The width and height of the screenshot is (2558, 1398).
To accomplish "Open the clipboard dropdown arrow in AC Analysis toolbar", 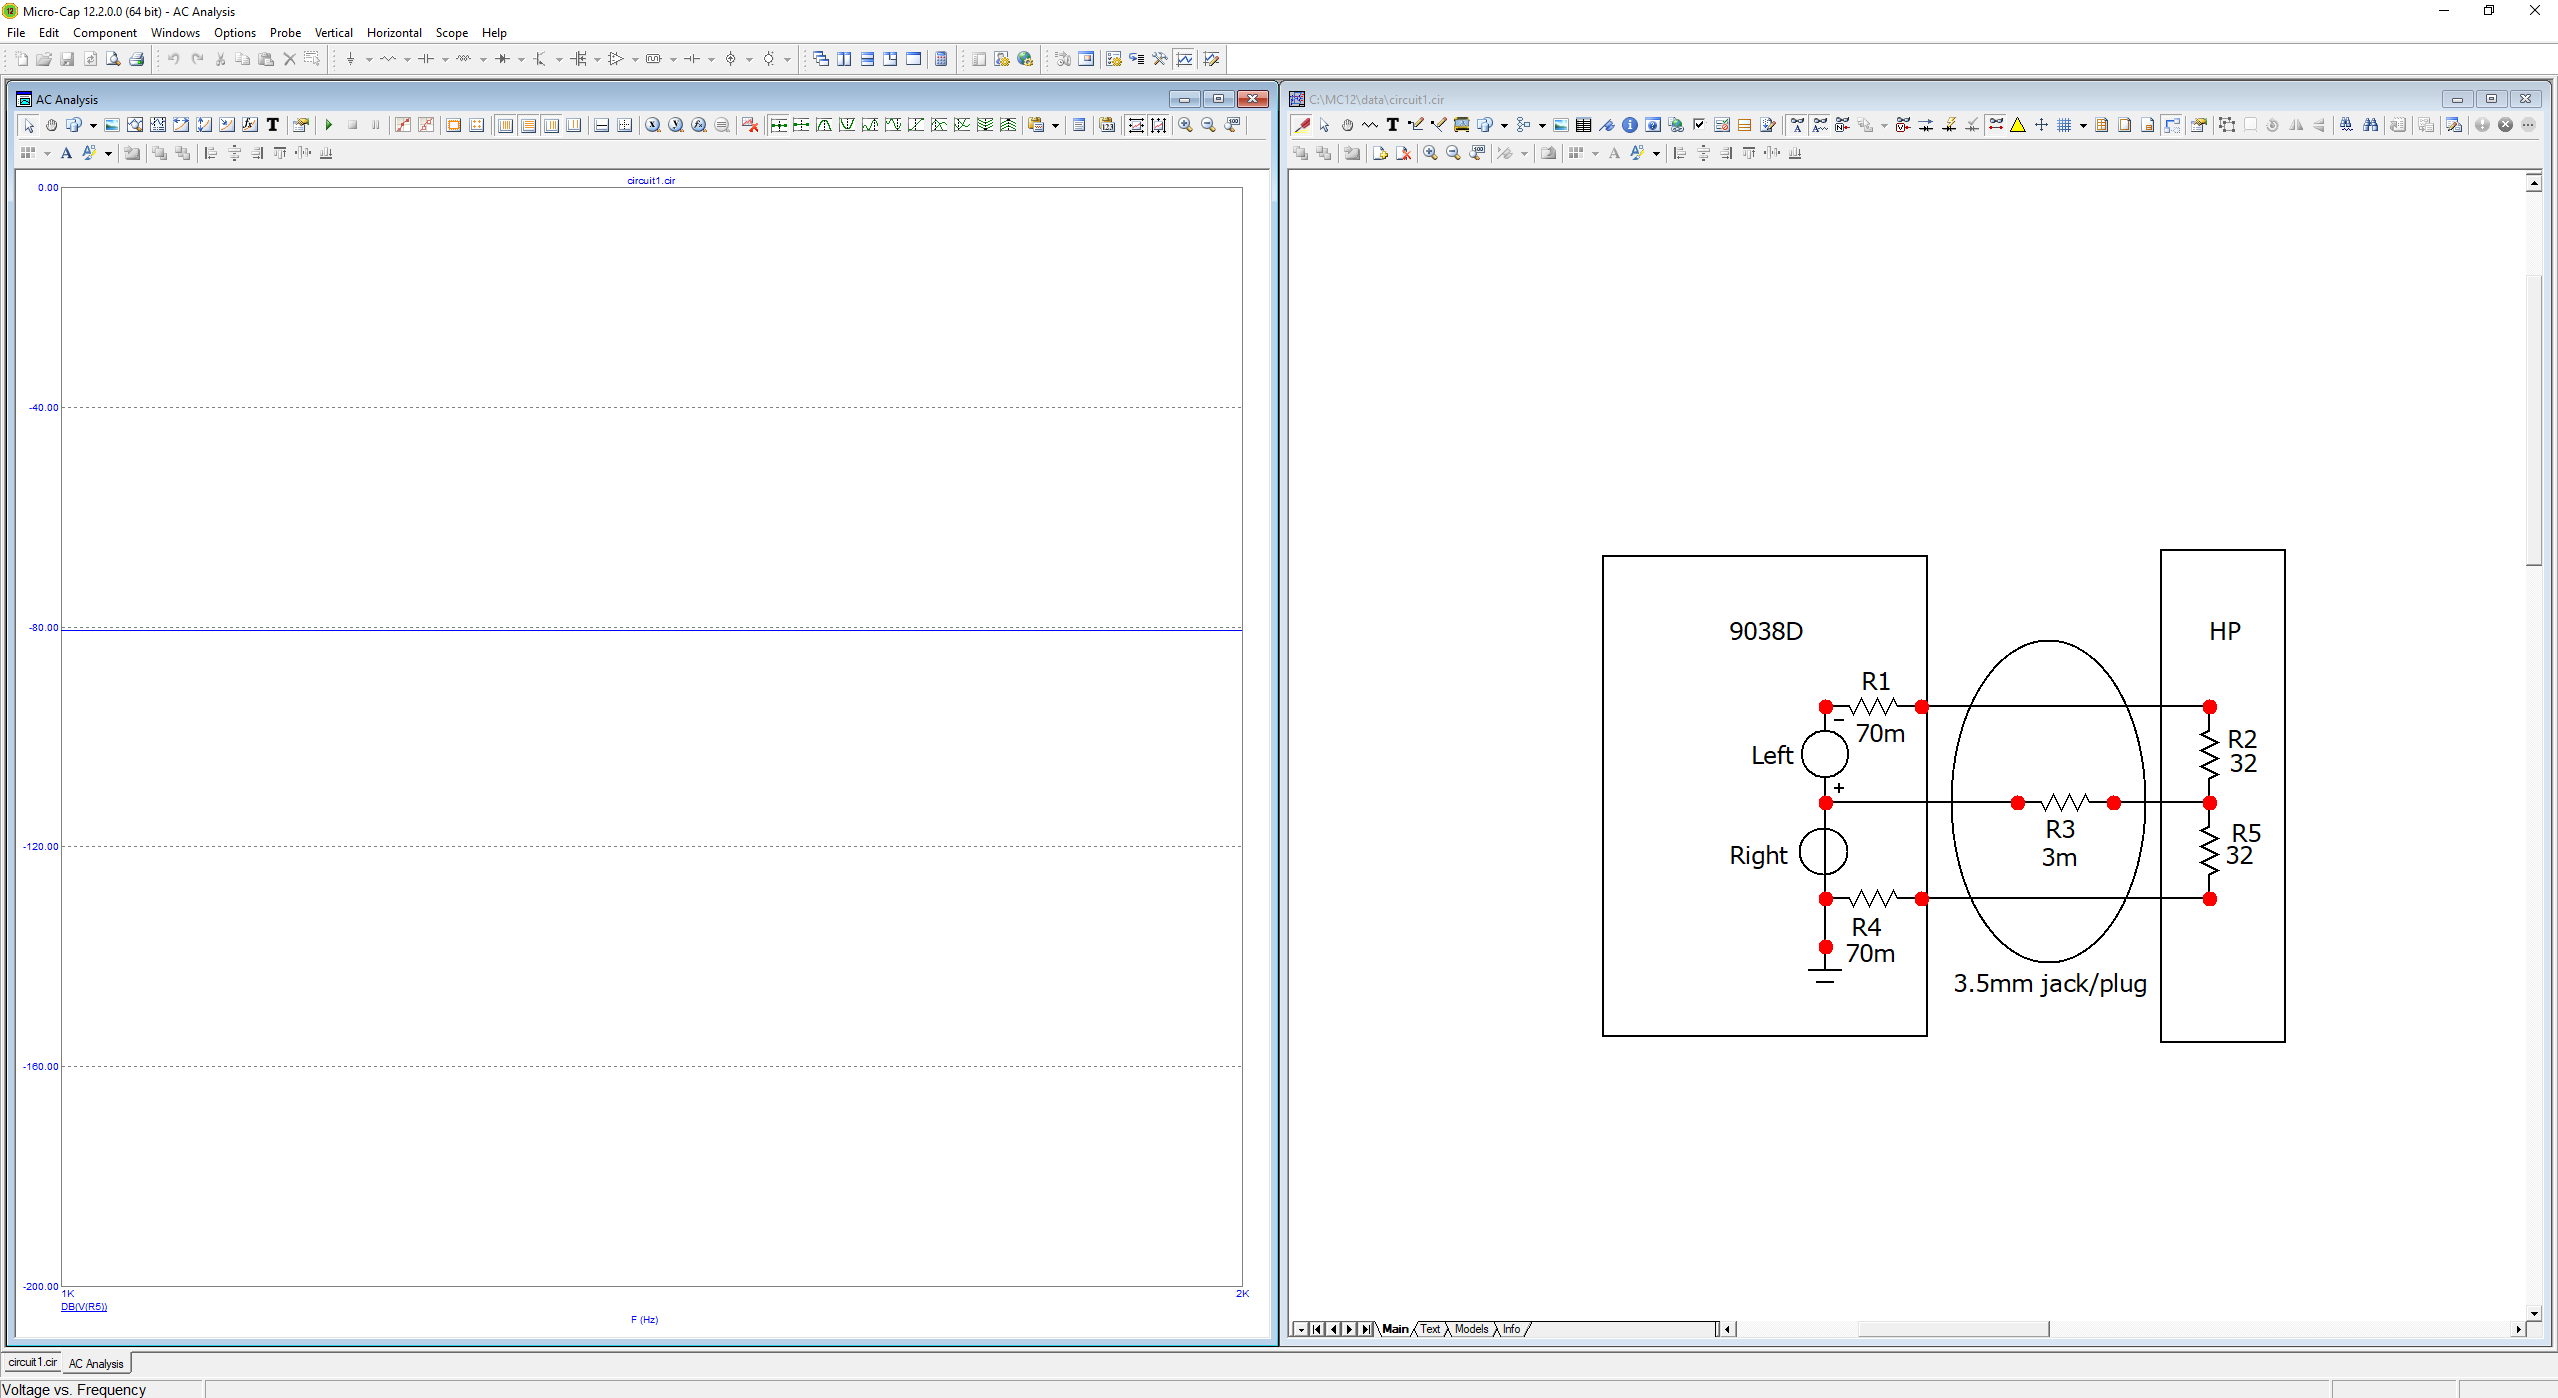I will tap(1055, 126).
